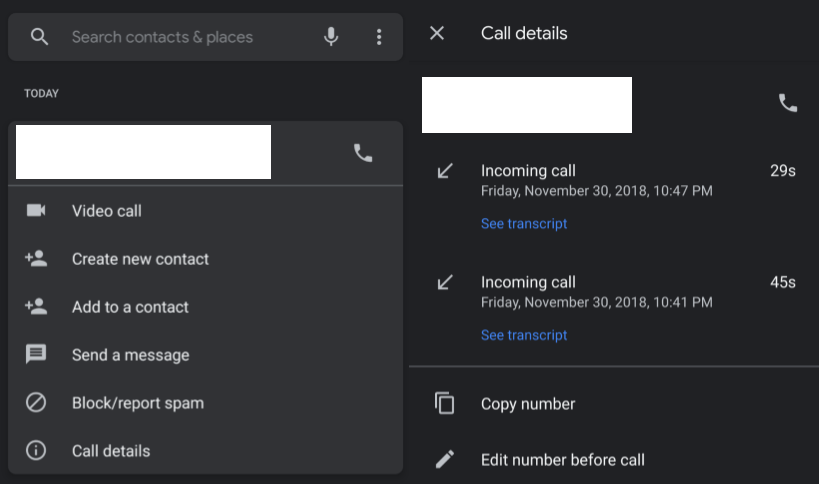Click the Block/report spam icon
The height and width of the screenshot is (484, 819).
click(x=36, y=403)
